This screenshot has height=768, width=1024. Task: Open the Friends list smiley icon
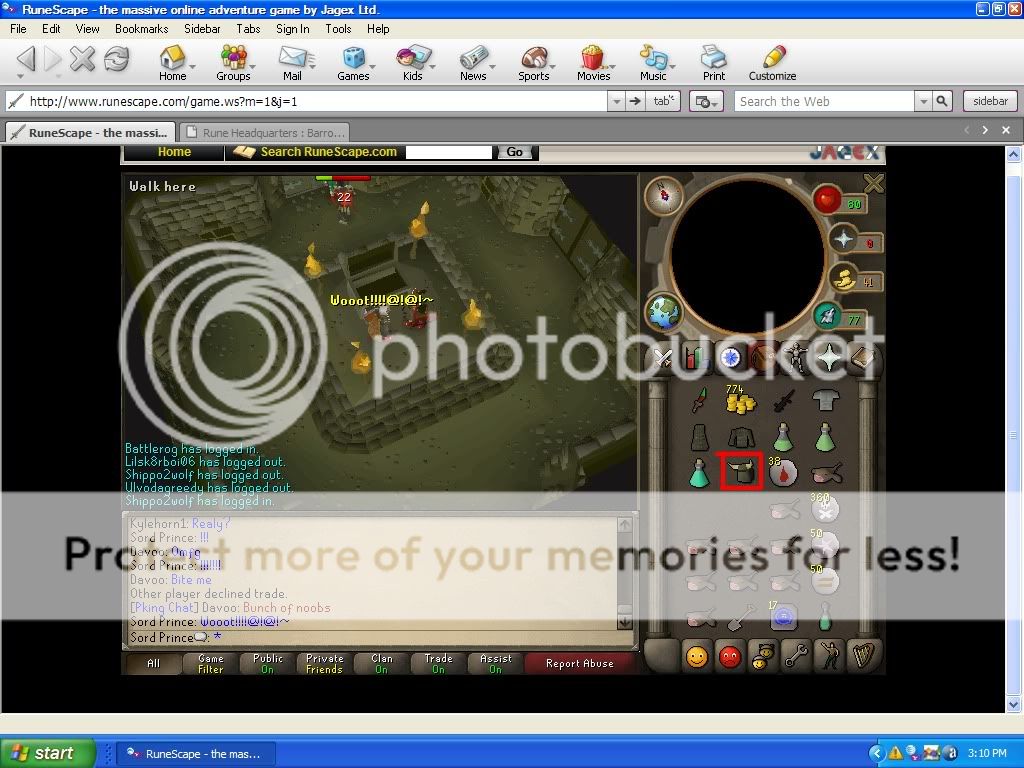[698, 657]
